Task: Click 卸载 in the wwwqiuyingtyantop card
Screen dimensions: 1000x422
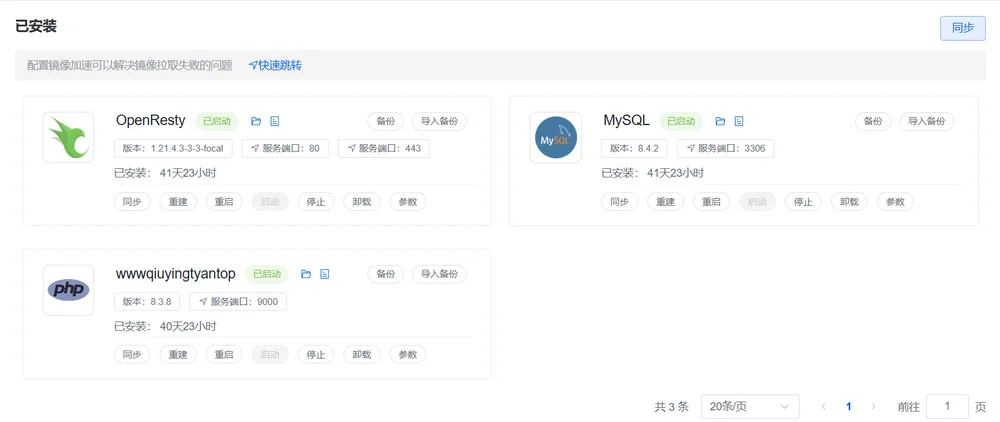Action: click(x=362, y=354)
